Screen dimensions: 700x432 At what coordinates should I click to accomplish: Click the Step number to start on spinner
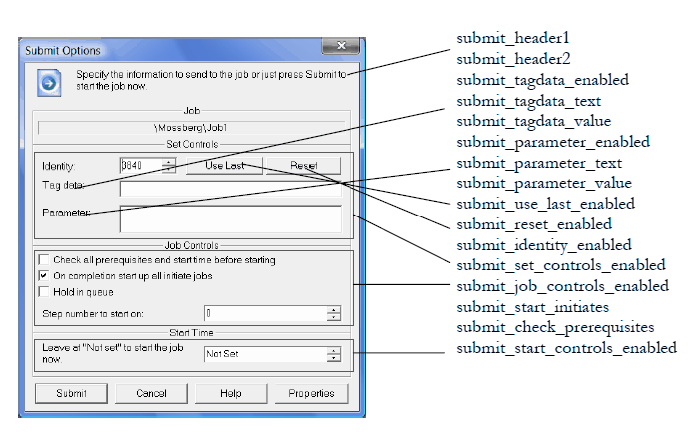333,313
